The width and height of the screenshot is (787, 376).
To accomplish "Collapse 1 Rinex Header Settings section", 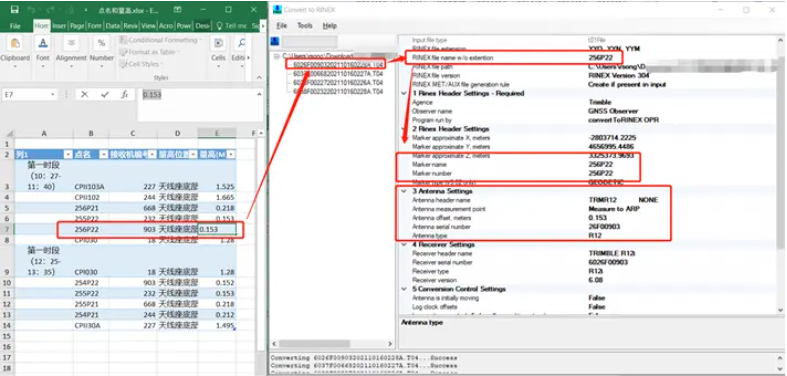I will click(404, 93).
